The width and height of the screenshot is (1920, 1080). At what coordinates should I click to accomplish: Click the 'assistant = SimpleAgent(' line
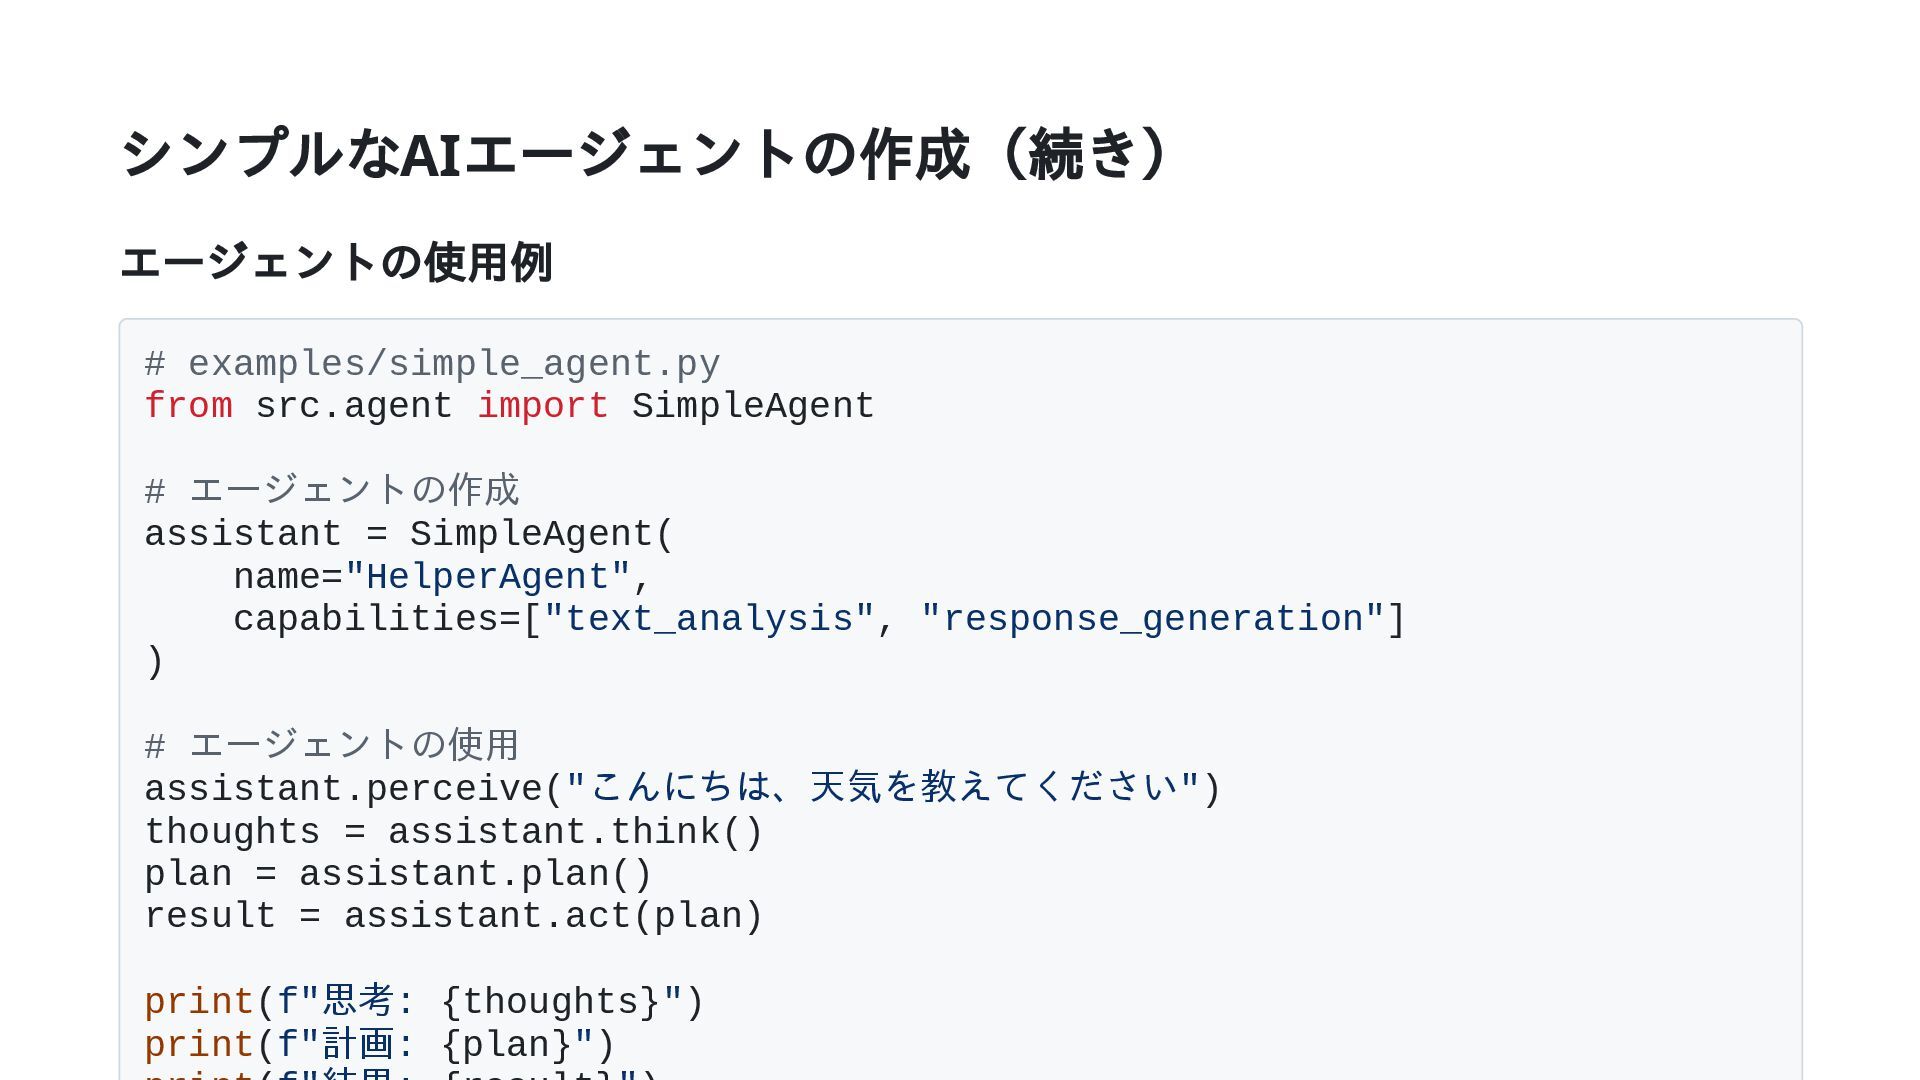(410, 534)
